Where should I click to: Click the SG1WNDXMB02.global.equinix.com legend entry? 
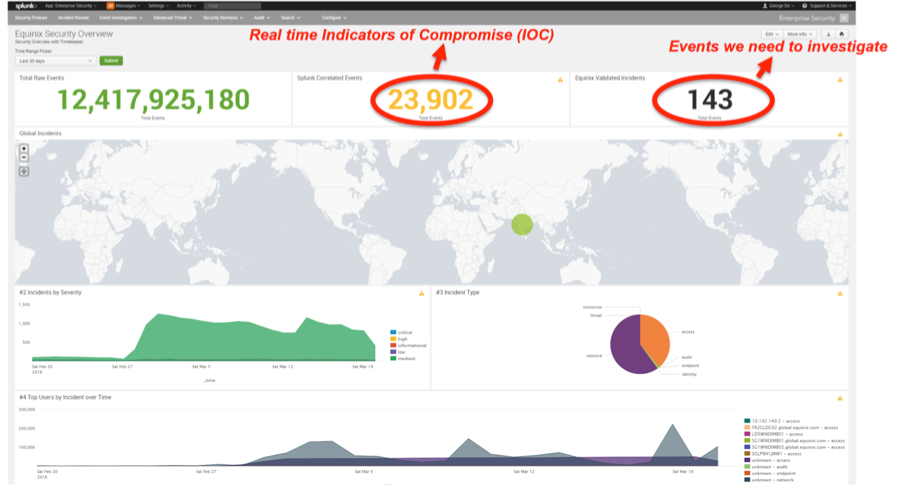pos(794,447)
